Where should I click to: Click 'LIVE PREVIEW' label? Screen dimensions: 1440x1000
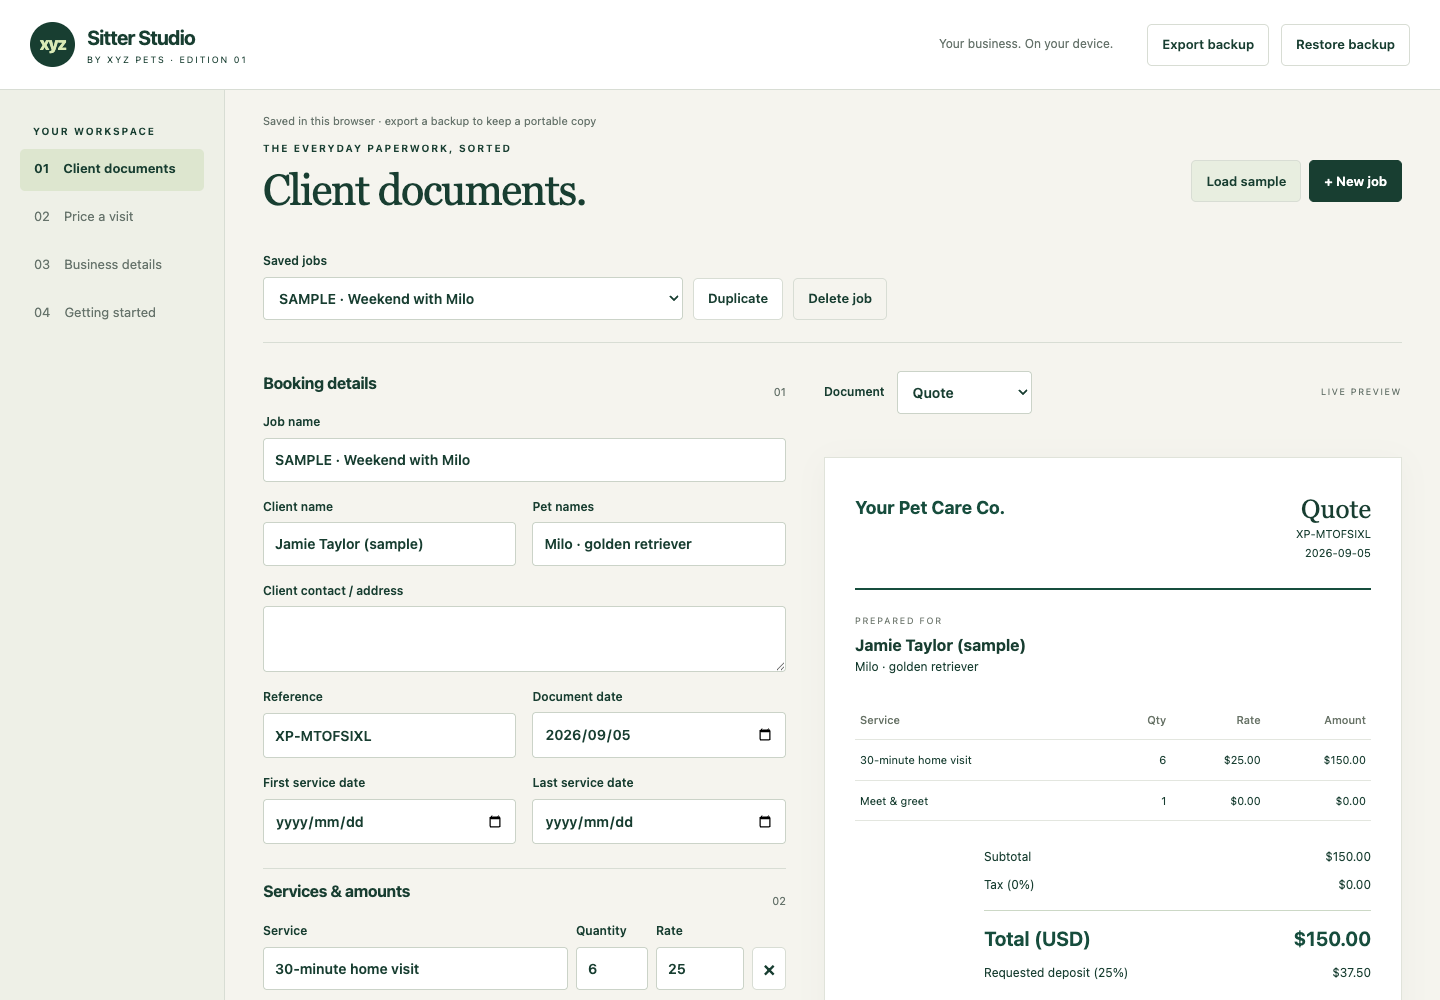1361,392
